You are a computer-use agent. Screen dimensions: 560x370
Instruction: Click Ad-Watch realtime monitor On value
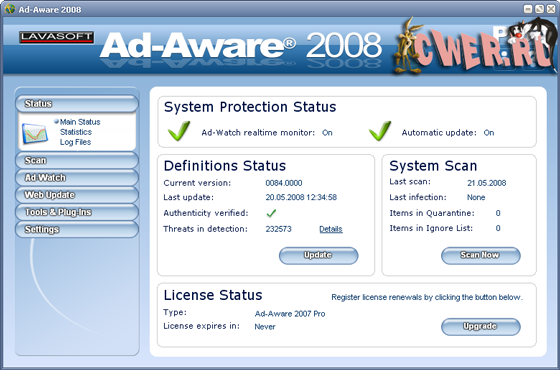click(327, 132)
